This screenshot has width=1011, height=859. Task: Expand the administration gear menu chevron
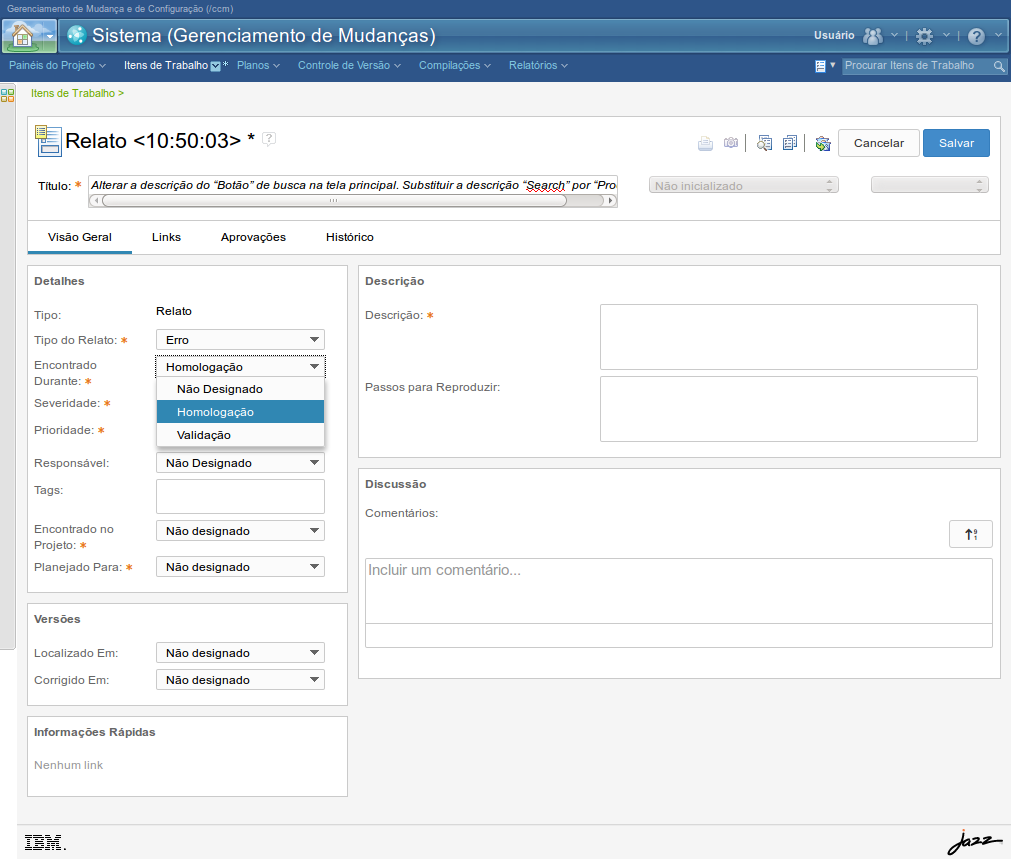point(947,35)
